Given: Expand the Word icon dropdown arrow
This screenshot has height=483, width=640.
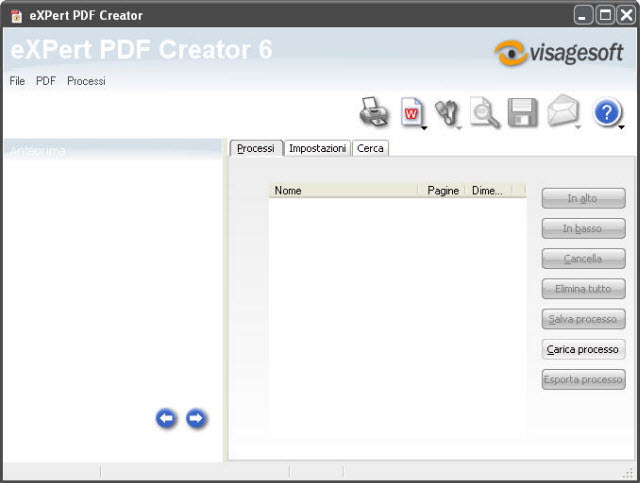Looking at the screenshot, I should tap(424, 128).
